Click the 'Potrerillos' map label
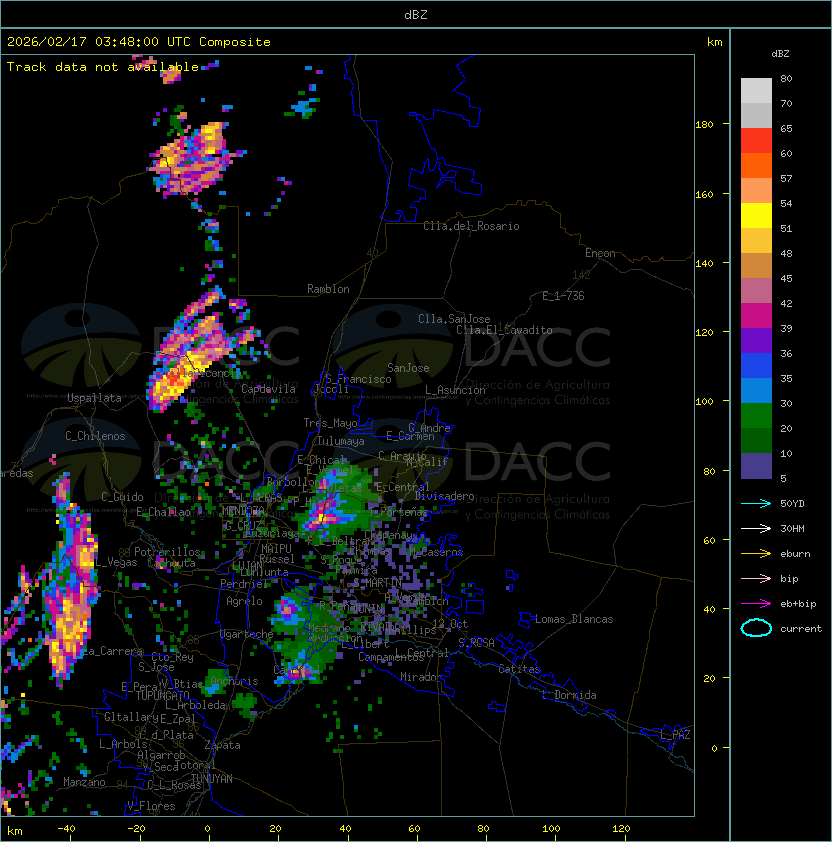832x842 pixels. (167, 552)
